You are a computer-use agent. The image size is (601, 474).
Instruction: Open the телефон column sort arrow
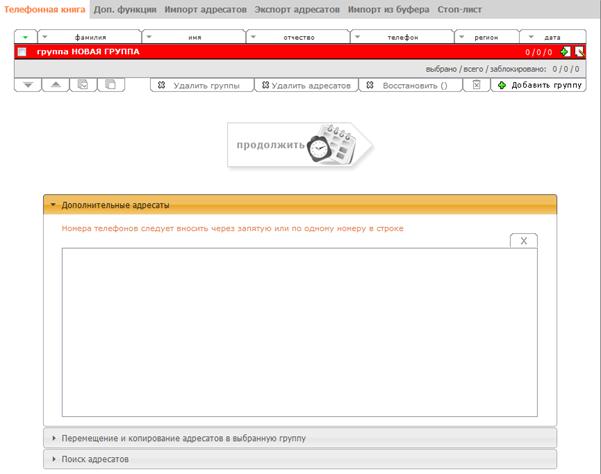coord(358,37)
